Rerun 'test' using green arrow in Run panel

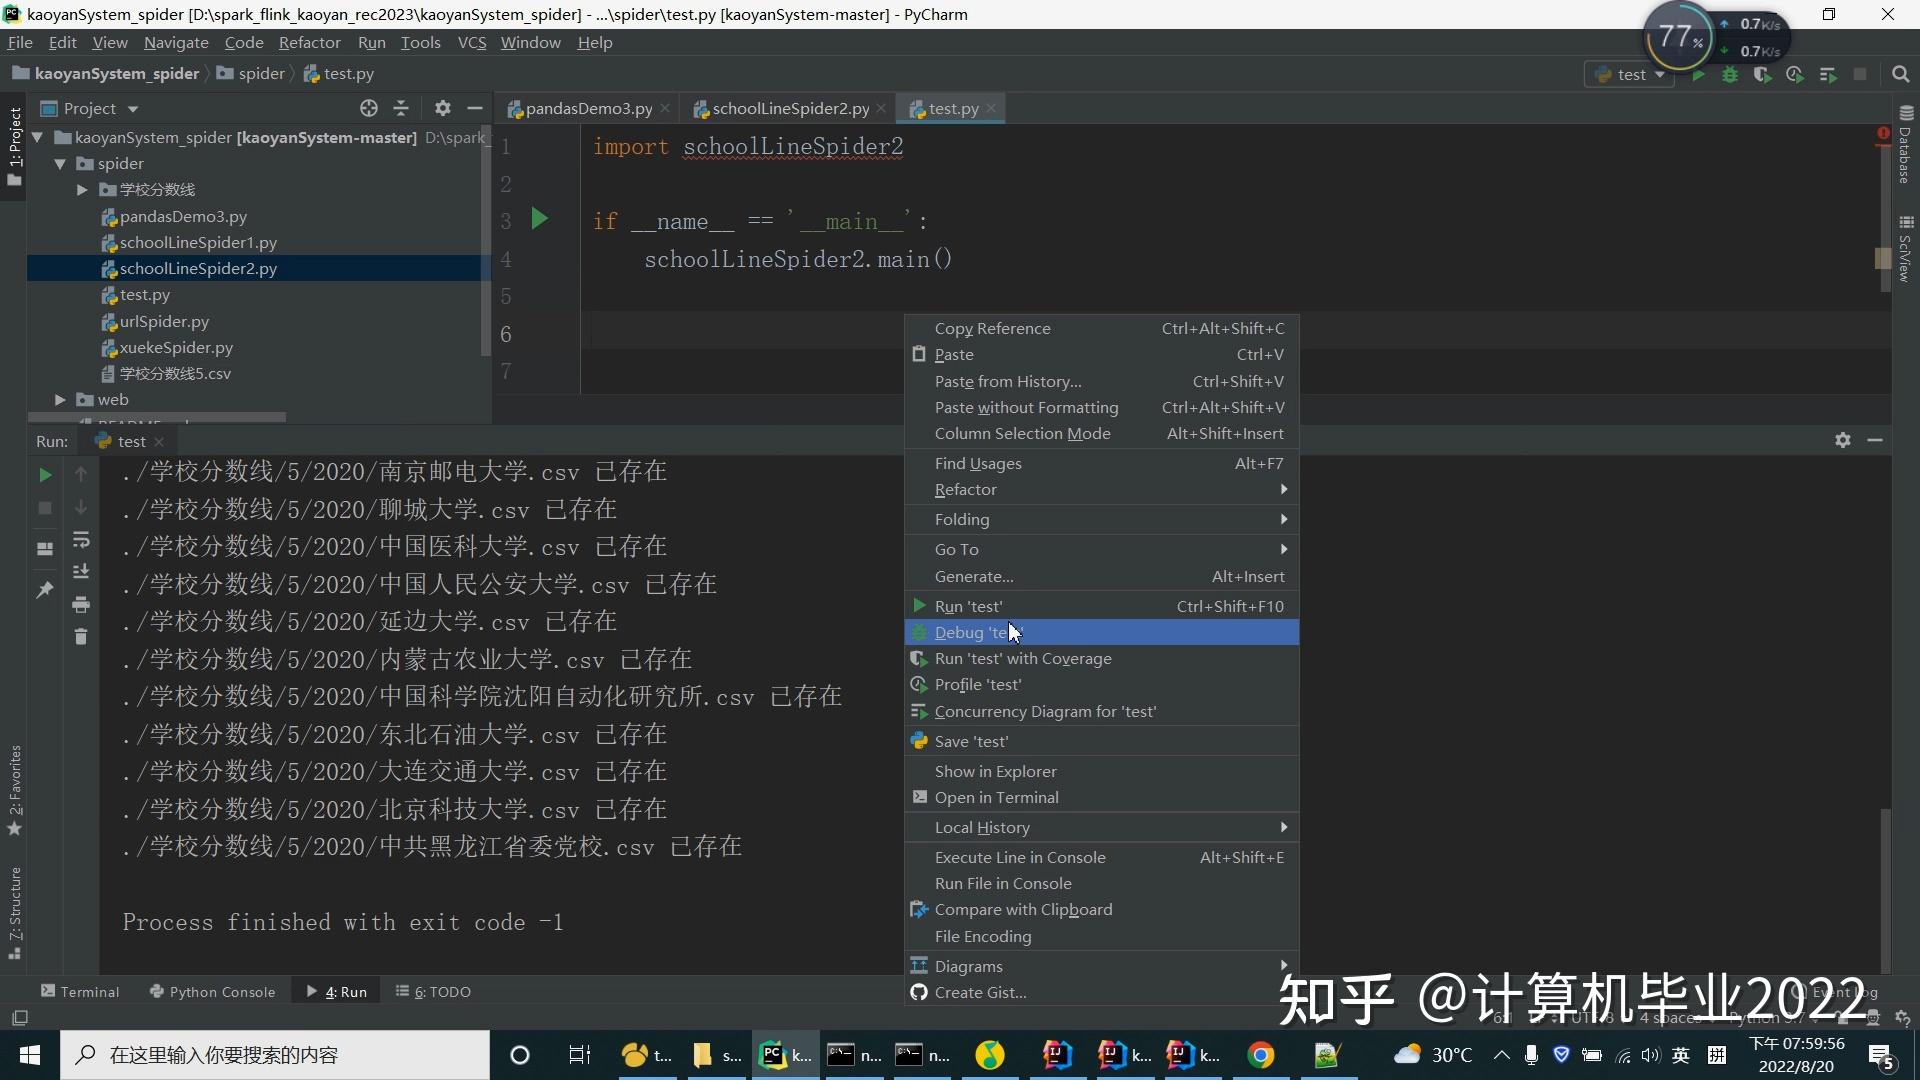pyautogui.click(x=45, y=475)
